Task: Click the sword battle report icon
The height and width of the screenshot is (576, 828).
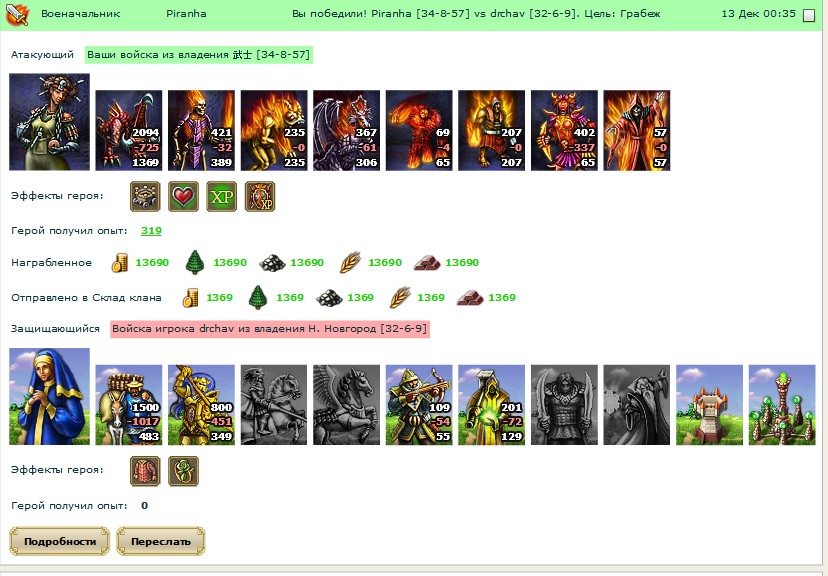Action: pos(16,14)
